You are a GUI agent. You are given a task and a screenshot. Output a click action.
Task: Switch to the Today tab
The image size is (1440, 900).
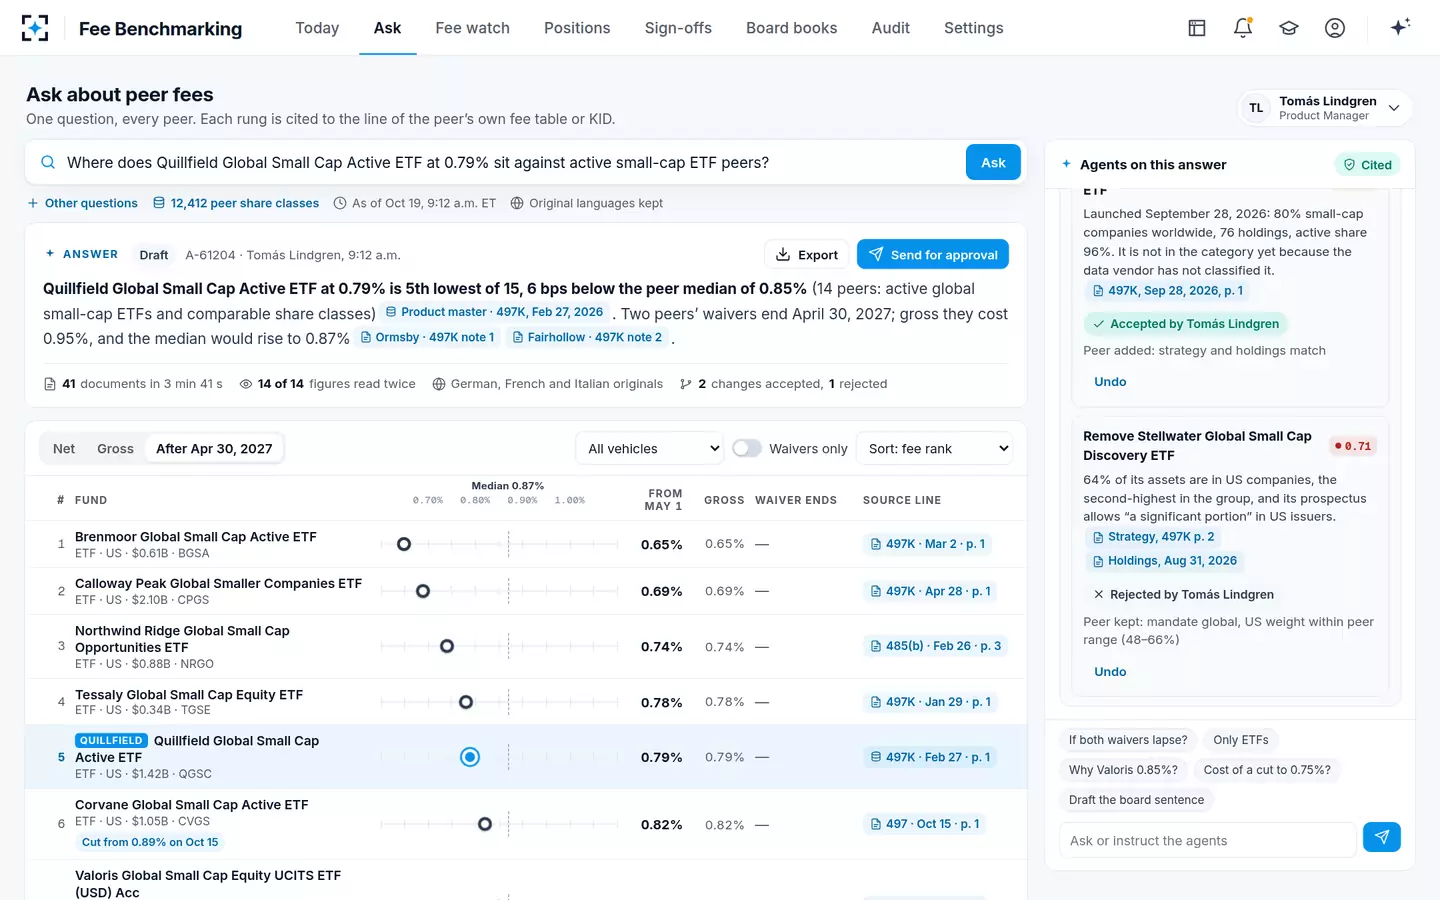317,28
